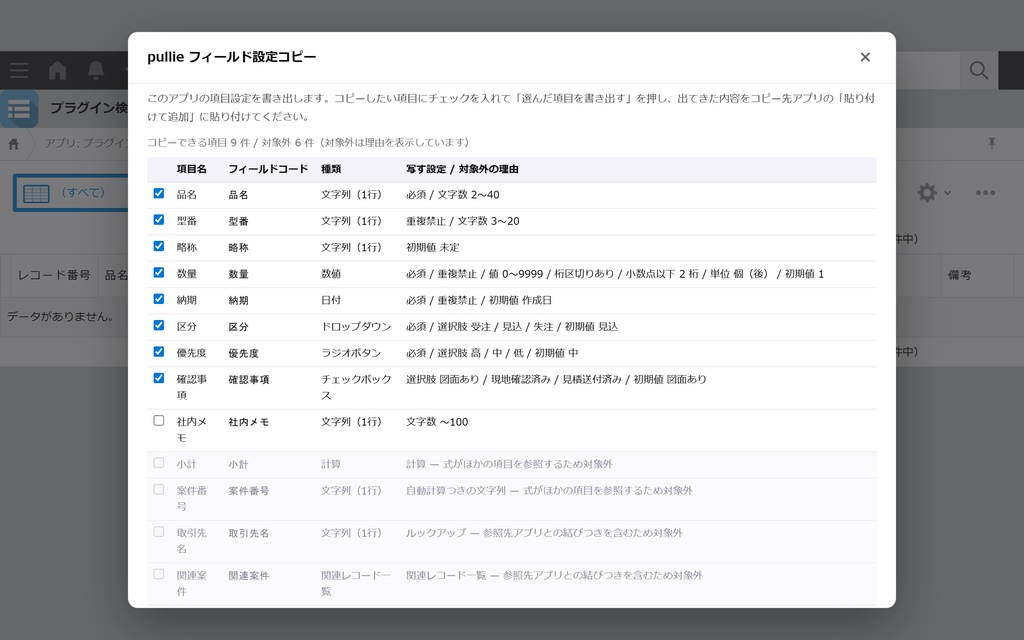Image resolution: width=1024 pixels, height=640 pixels.
Task: Click the ラジオボタン type cell
Action: pyautogui.click(x=351, y=353)
